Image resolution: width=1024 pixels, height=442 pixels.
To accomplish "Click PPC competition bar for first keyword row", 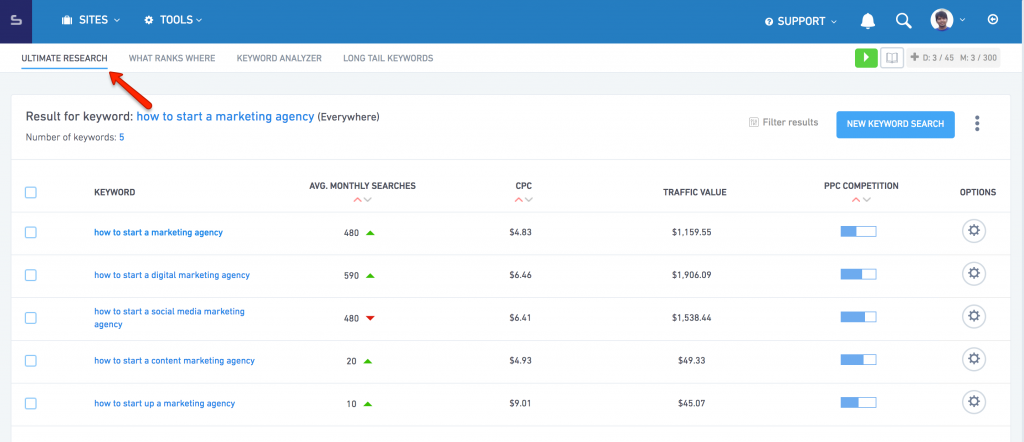I will point(858,232).
